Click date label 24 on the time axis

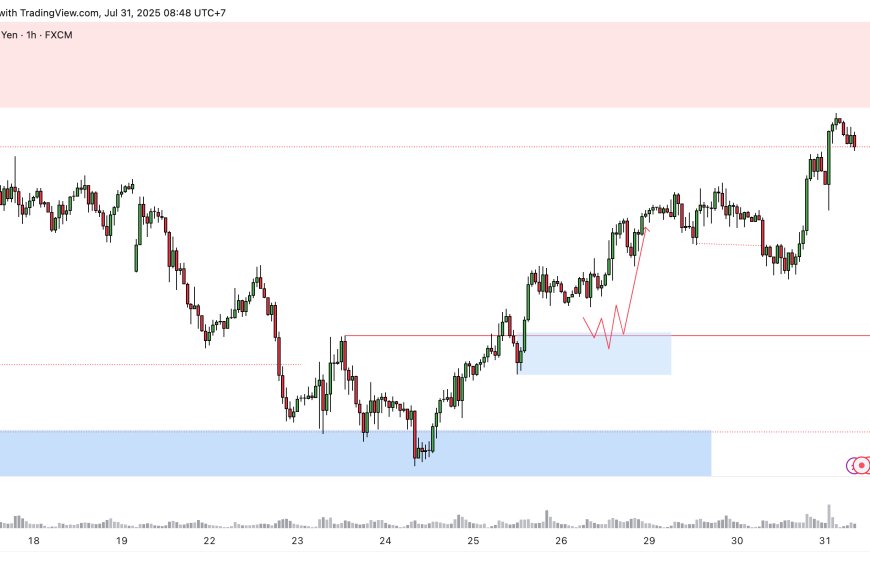click(385, 541)
